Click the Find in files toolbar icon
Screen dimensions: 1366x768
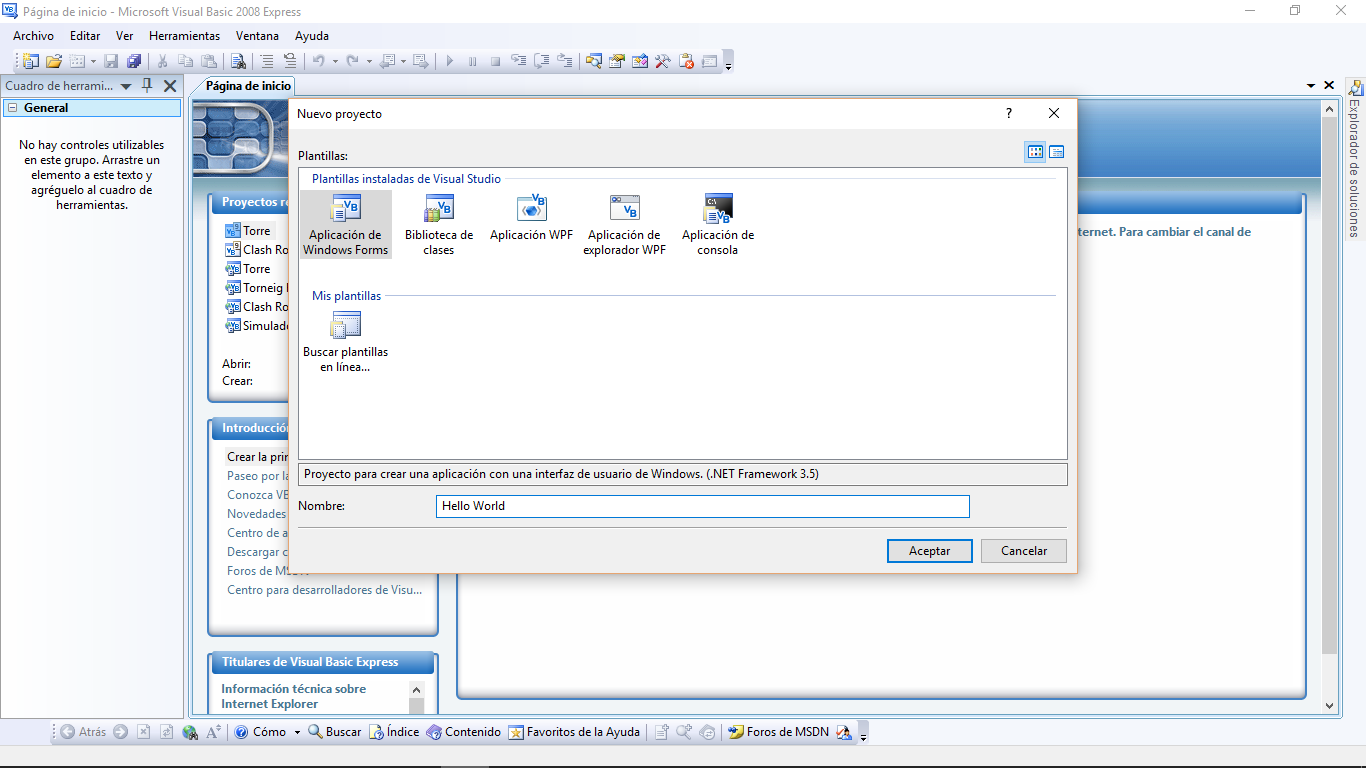(238, 61)
